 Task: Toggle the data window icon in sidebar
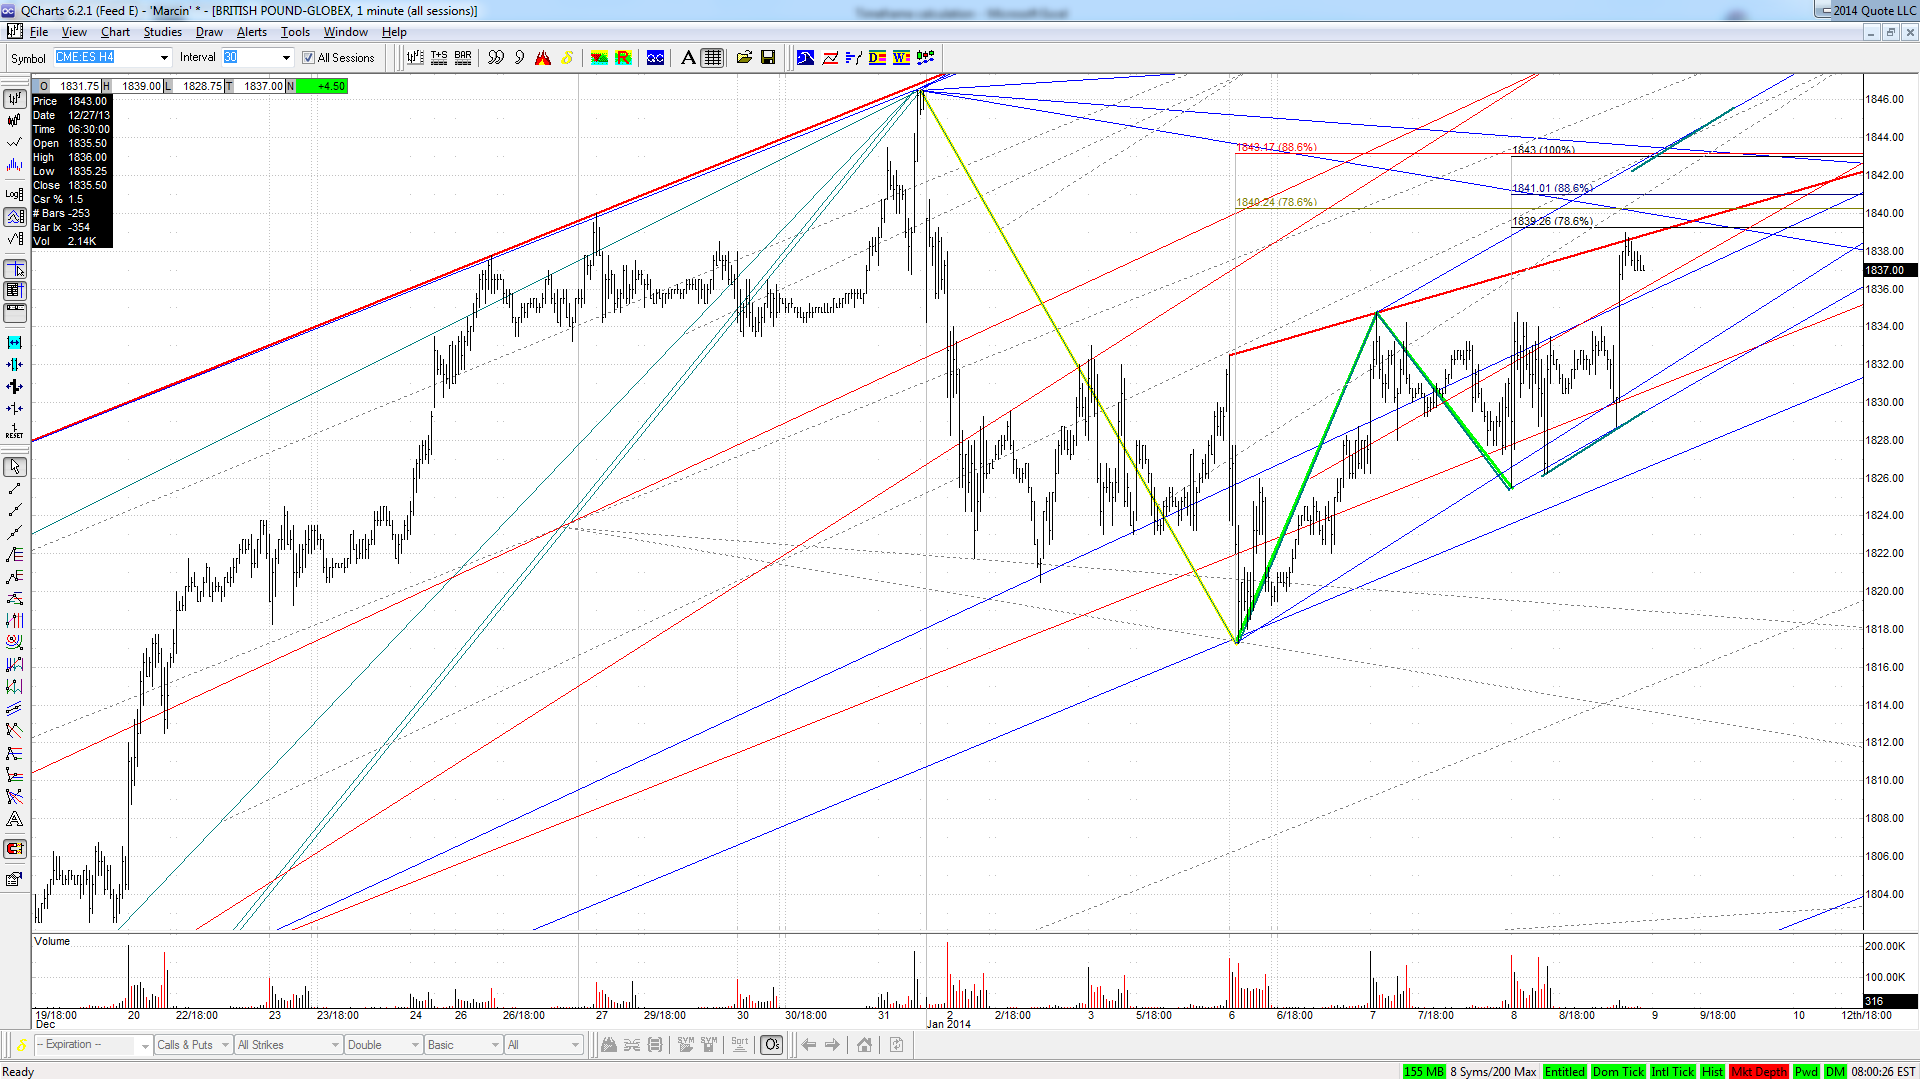pyautogui.click(x=14, y=291)
